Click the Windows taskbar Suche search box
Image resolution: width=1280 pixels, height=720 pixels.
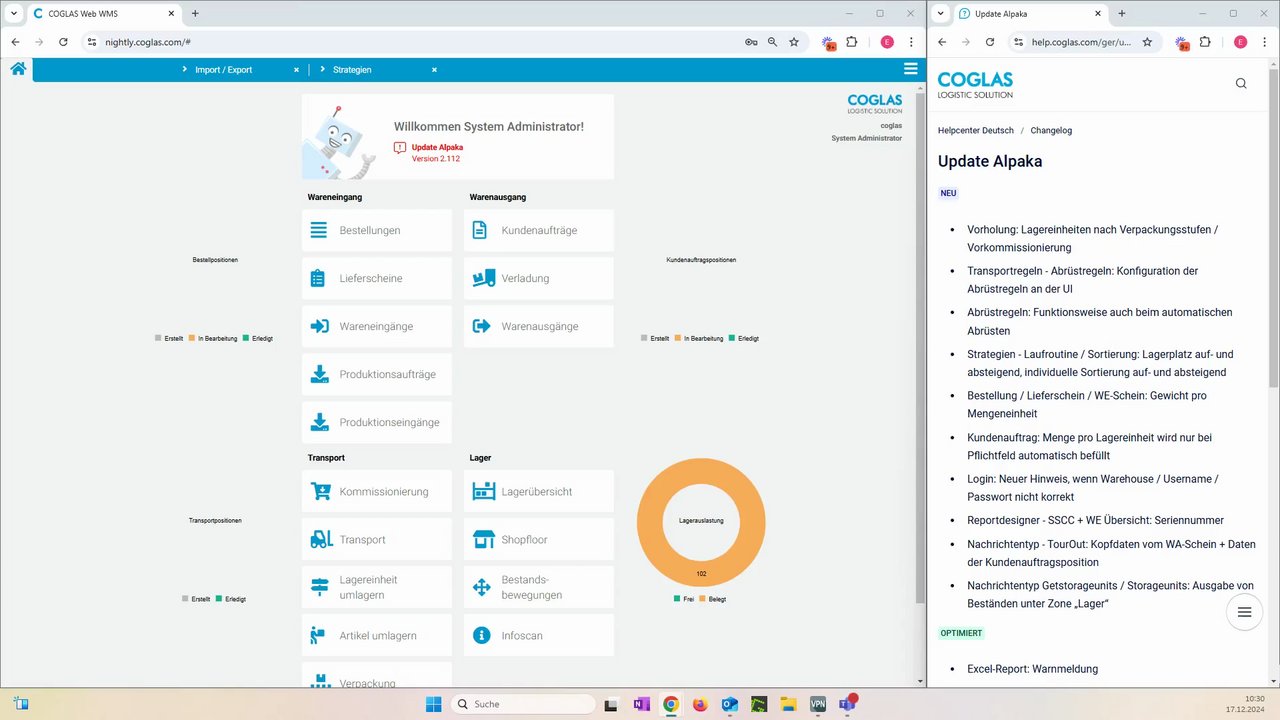523,704
